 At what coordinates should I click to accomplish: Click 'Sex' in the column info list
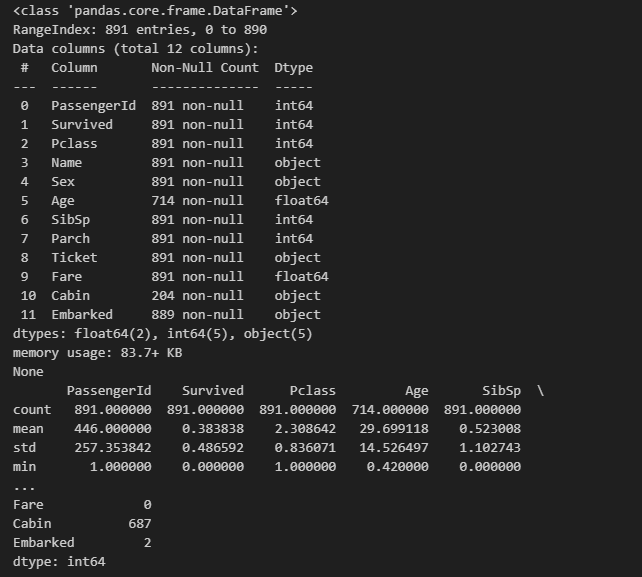(x=63, y=182)
